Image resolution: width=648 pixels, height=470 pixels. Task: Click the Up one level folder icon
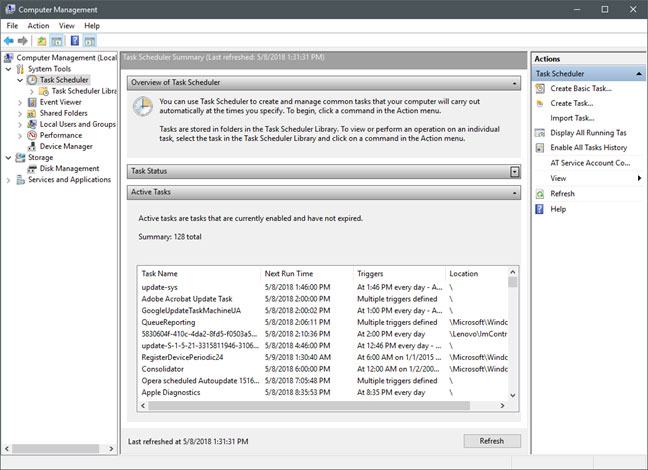tap(42, 41)
